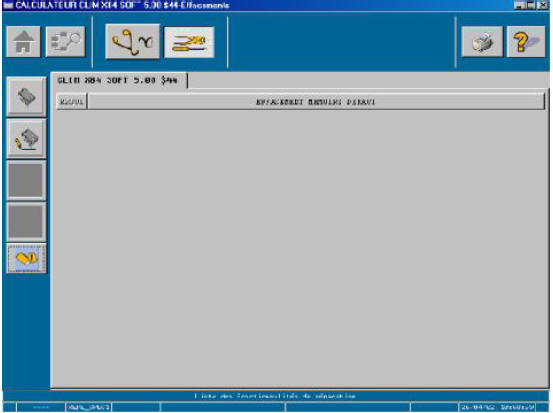Click the yellow eraser clearing icon
This screenshot has height=413, width=553.
coord(26,259)
